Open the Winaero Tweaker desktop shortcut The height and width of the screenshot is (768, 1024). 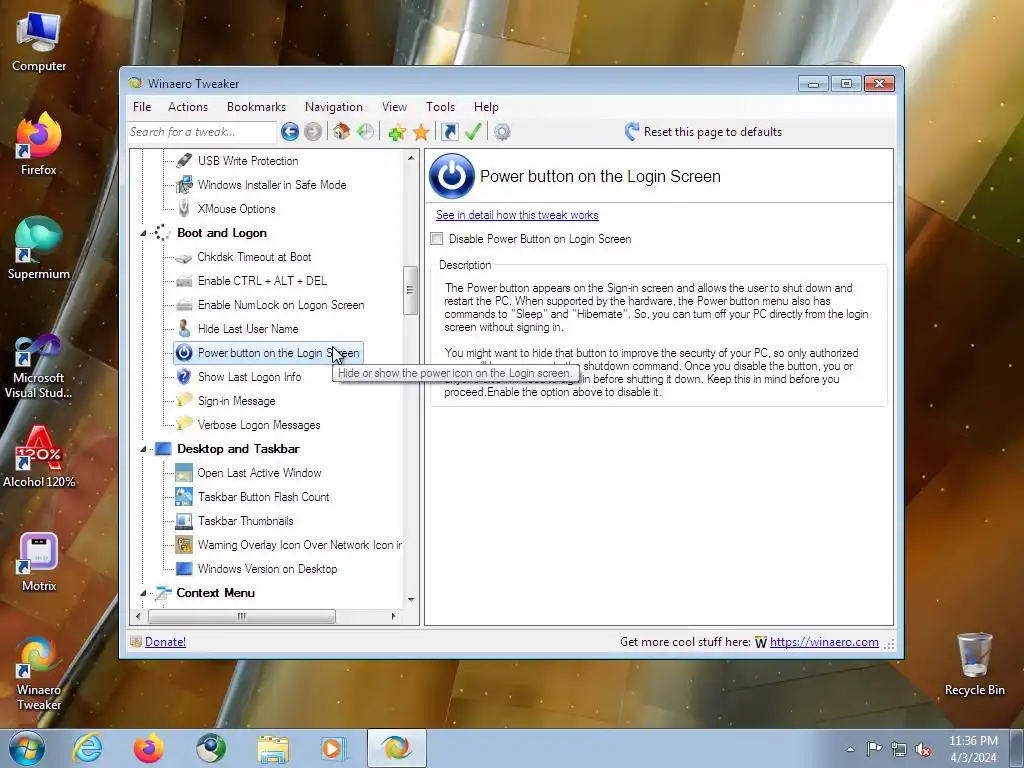click(39, 673)
